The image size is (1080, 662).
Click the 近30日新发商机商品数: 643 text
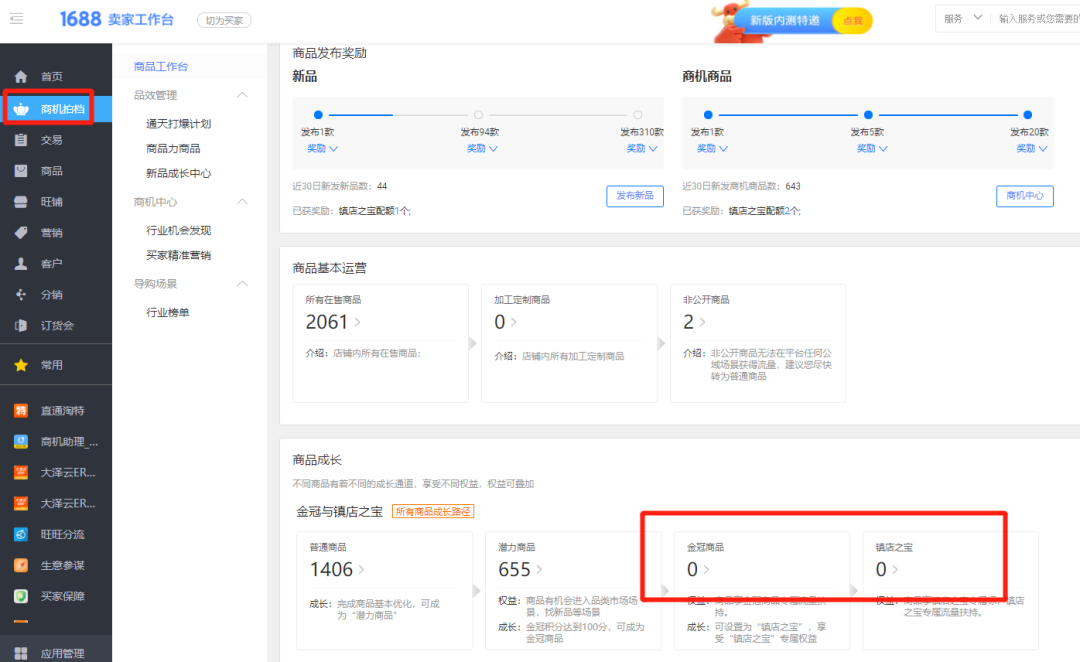tap(741, 186)
